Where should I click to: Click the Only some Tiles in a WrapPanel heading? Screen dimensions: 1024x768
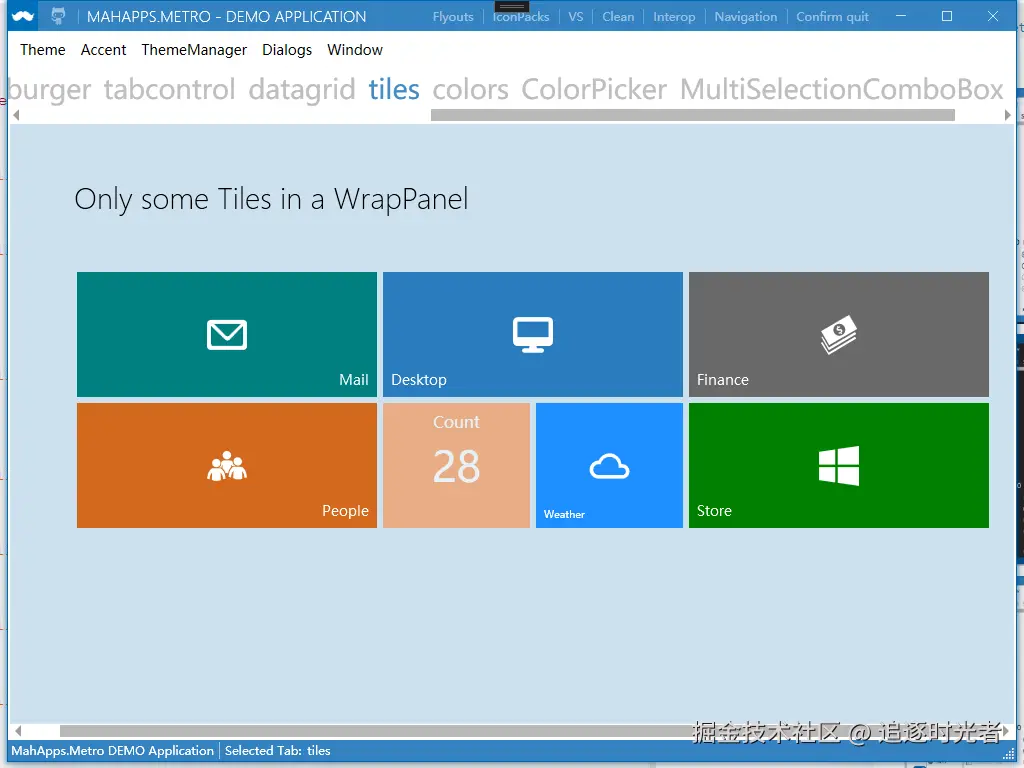pyautogui.click(x=271, y=199)
